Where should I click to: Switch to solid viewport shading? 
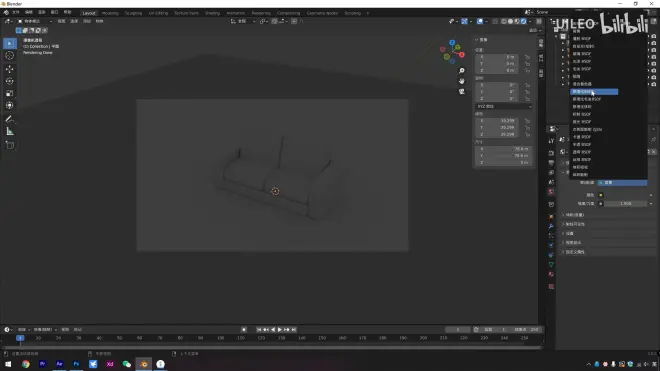coord(511,21)
